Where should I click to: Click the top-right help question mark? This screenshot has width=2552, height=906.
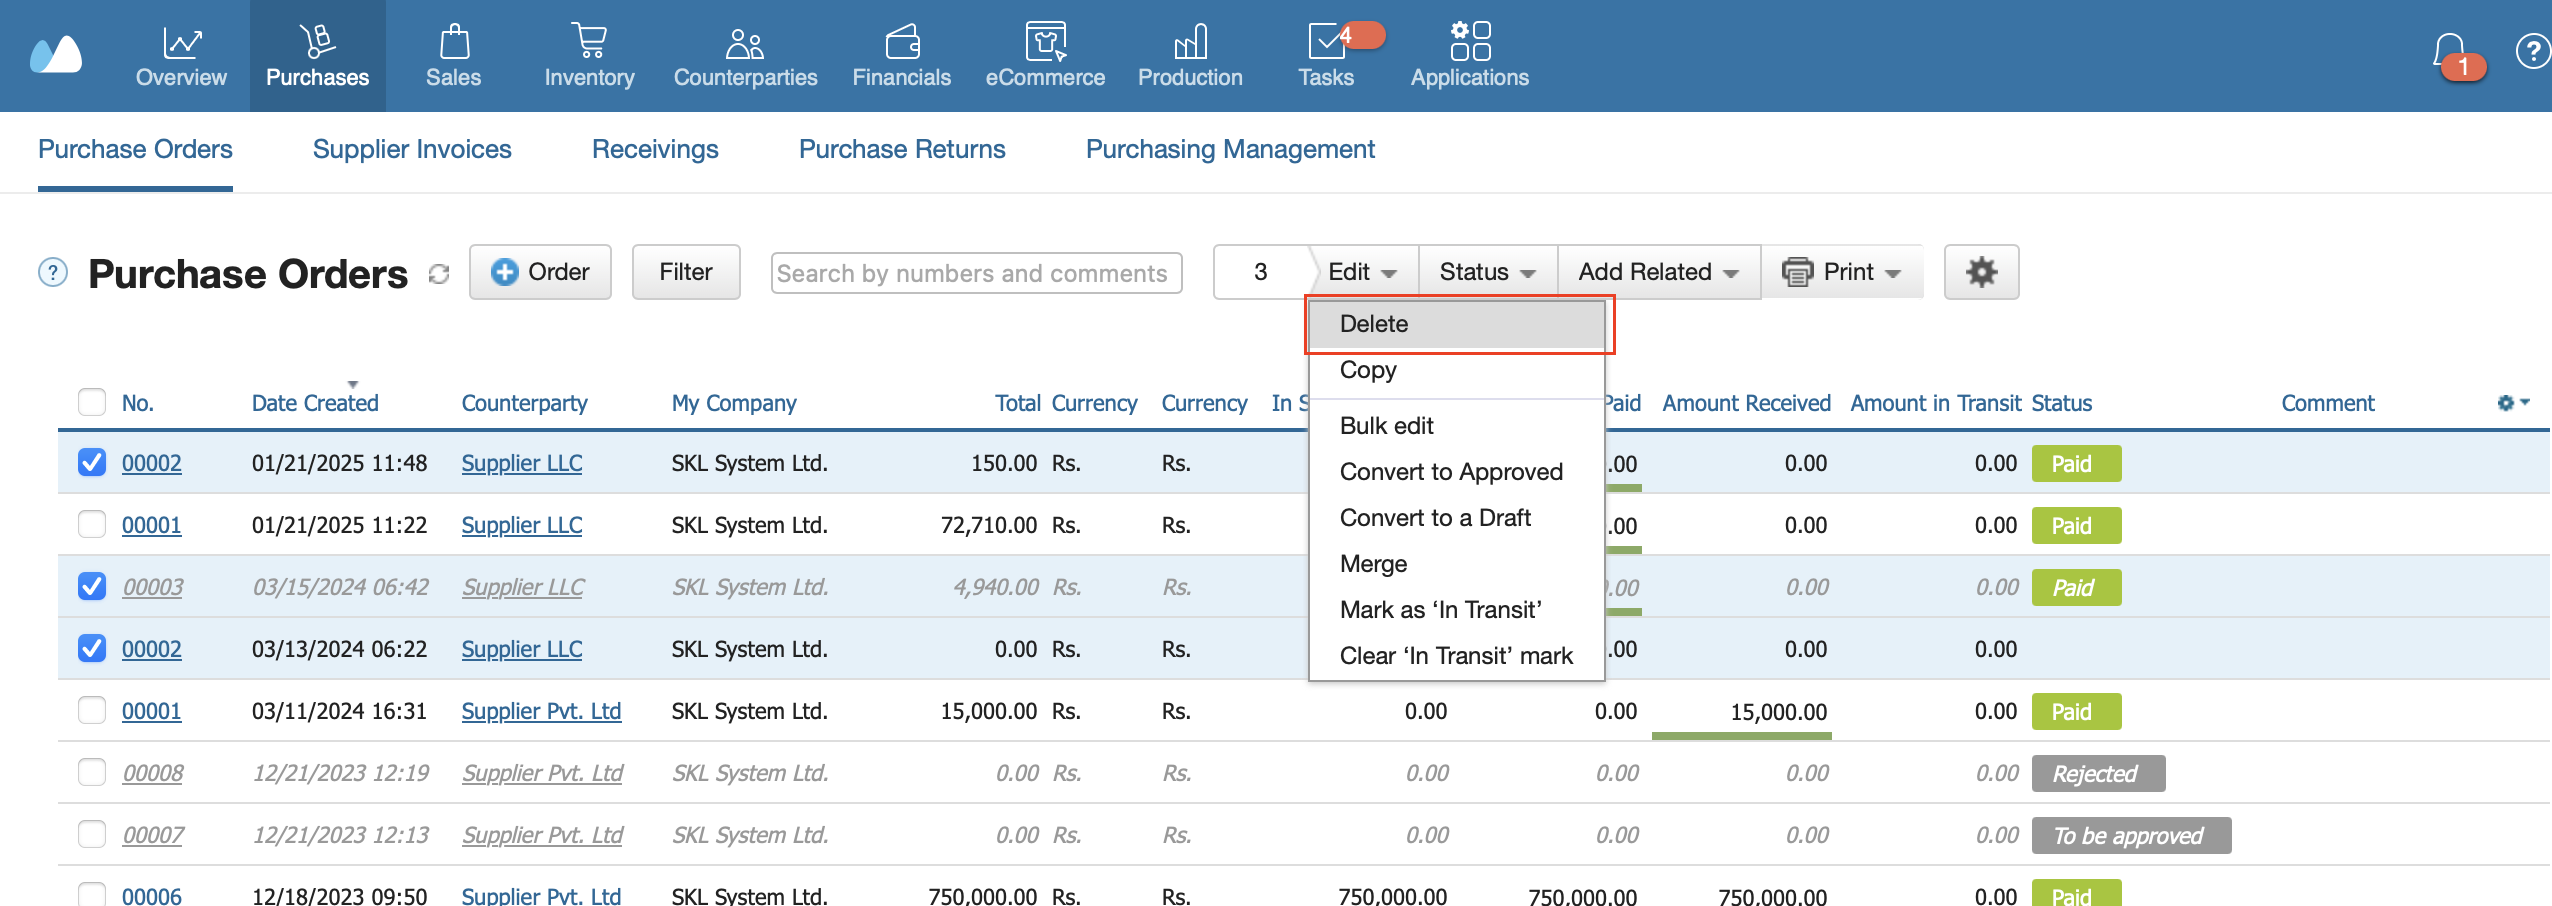(x=2532, y=51)
